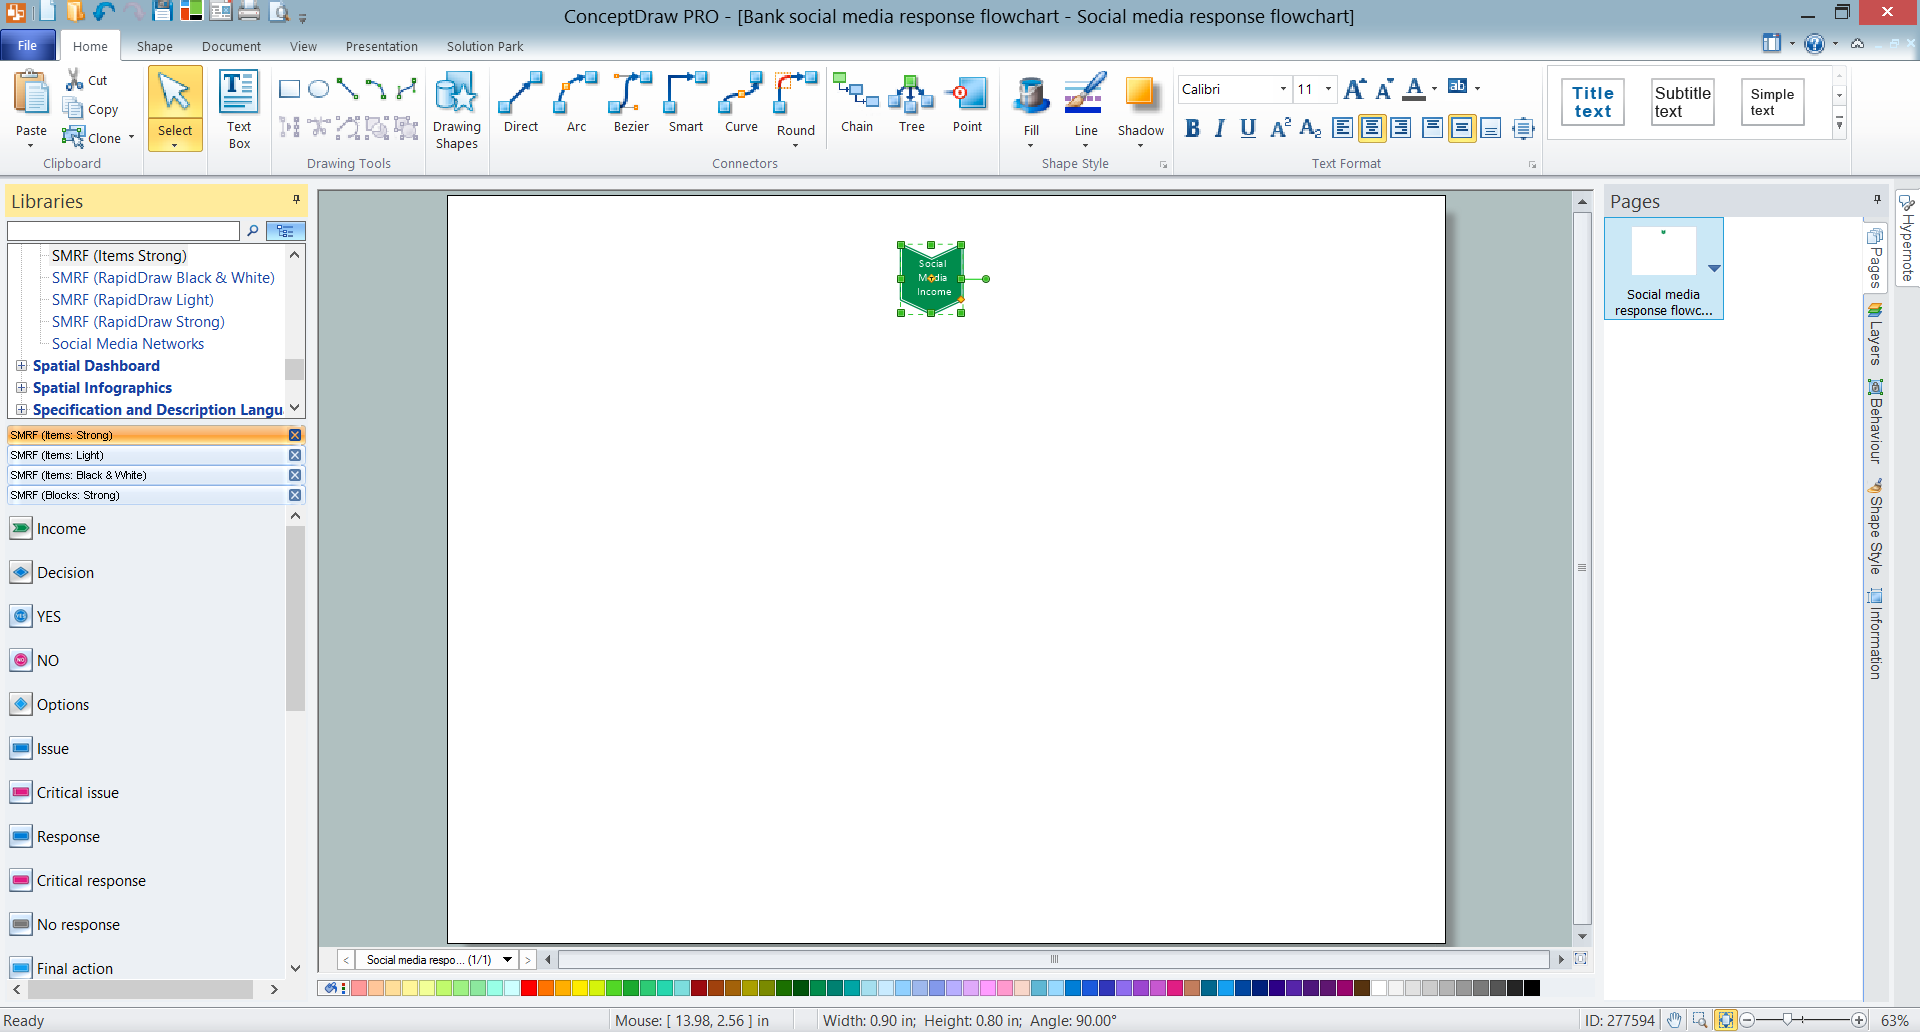Pick the ellipse drawing tool
The width and height of the screenshot is (1920, 1032).
click(x=319, y=89)
